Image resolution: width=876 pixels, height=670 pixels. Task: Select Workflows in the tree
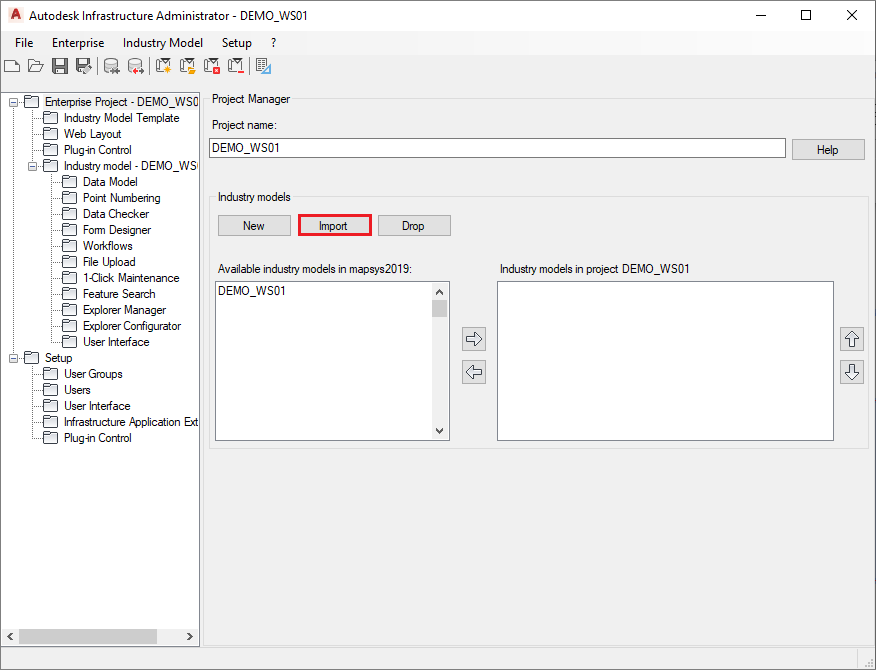[x=107, y=246]
